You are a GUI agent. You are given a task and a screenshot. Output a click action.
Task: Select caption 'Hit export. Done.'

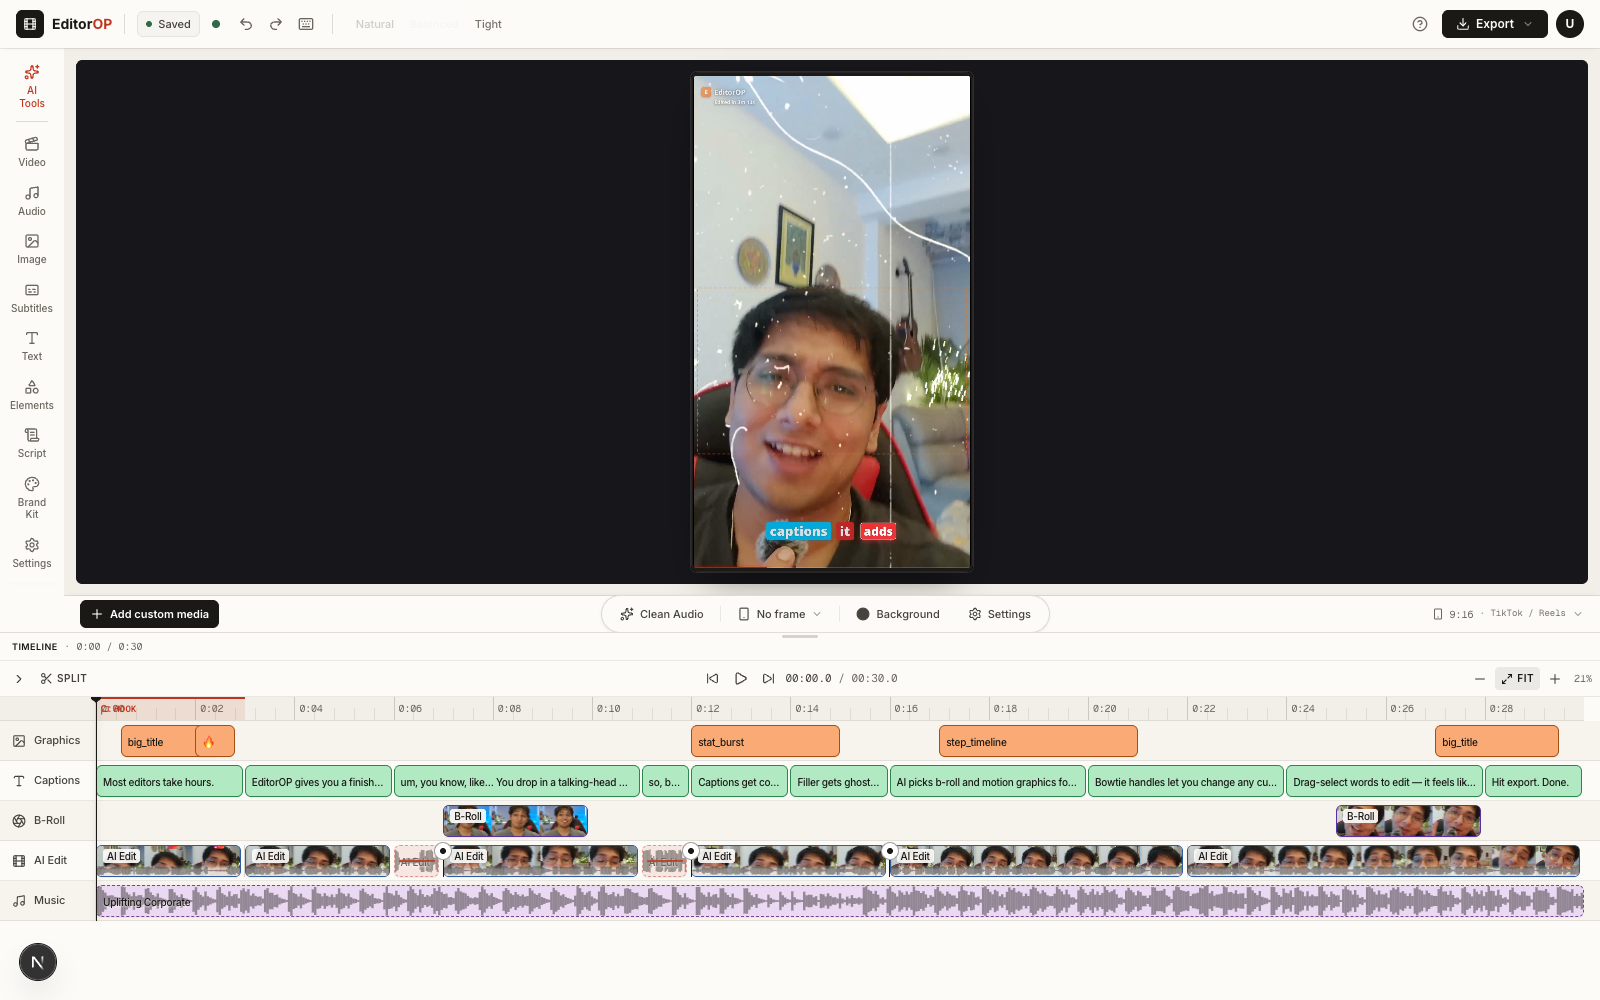(x=1533, y=781)
